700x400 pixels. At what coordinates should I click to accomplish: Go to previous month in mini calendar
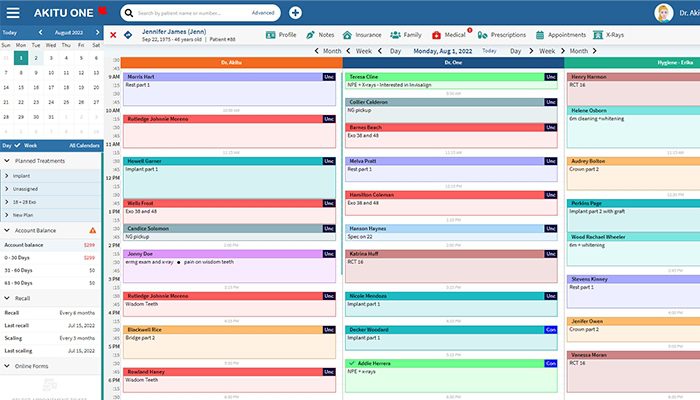click(40, 33)
